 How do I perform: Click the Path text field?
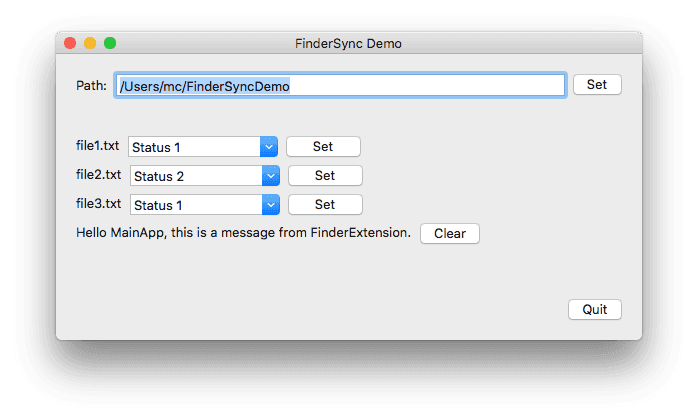(340, 86)
